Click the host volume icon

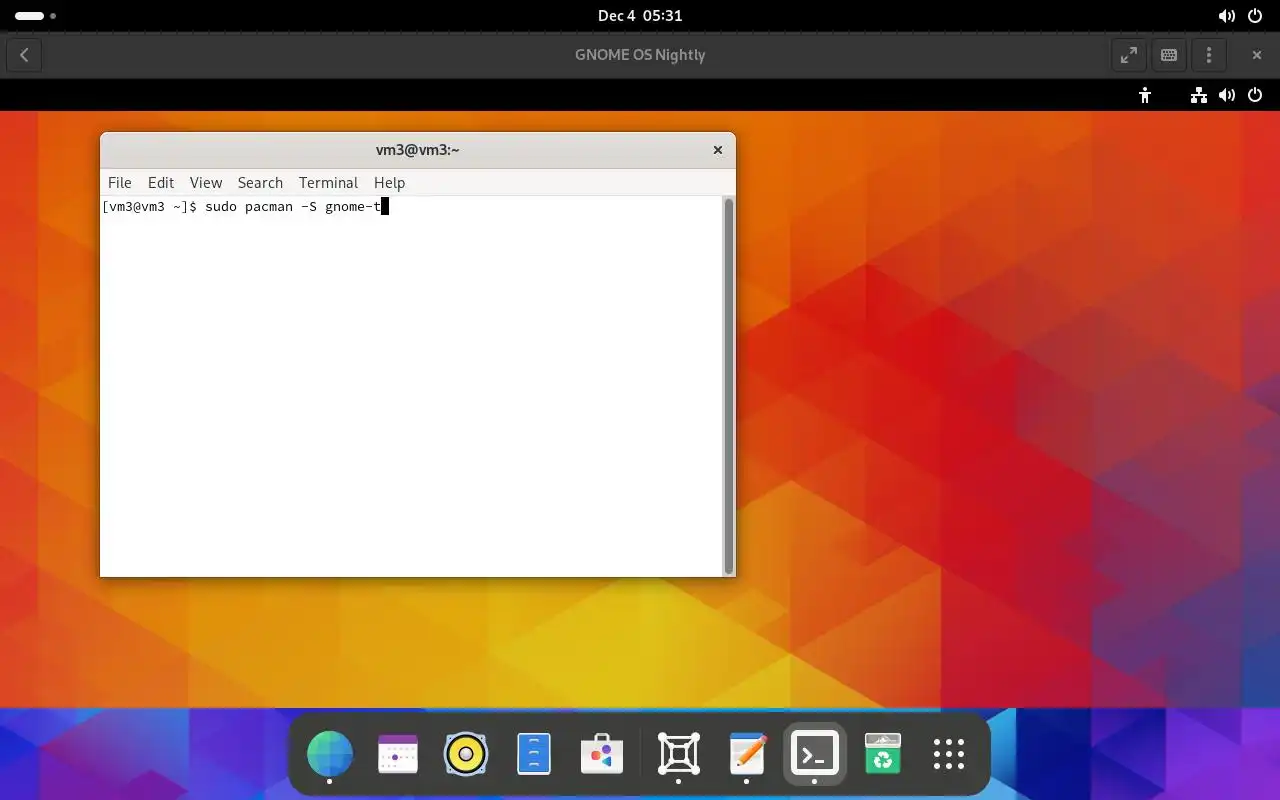point(1227,16)
